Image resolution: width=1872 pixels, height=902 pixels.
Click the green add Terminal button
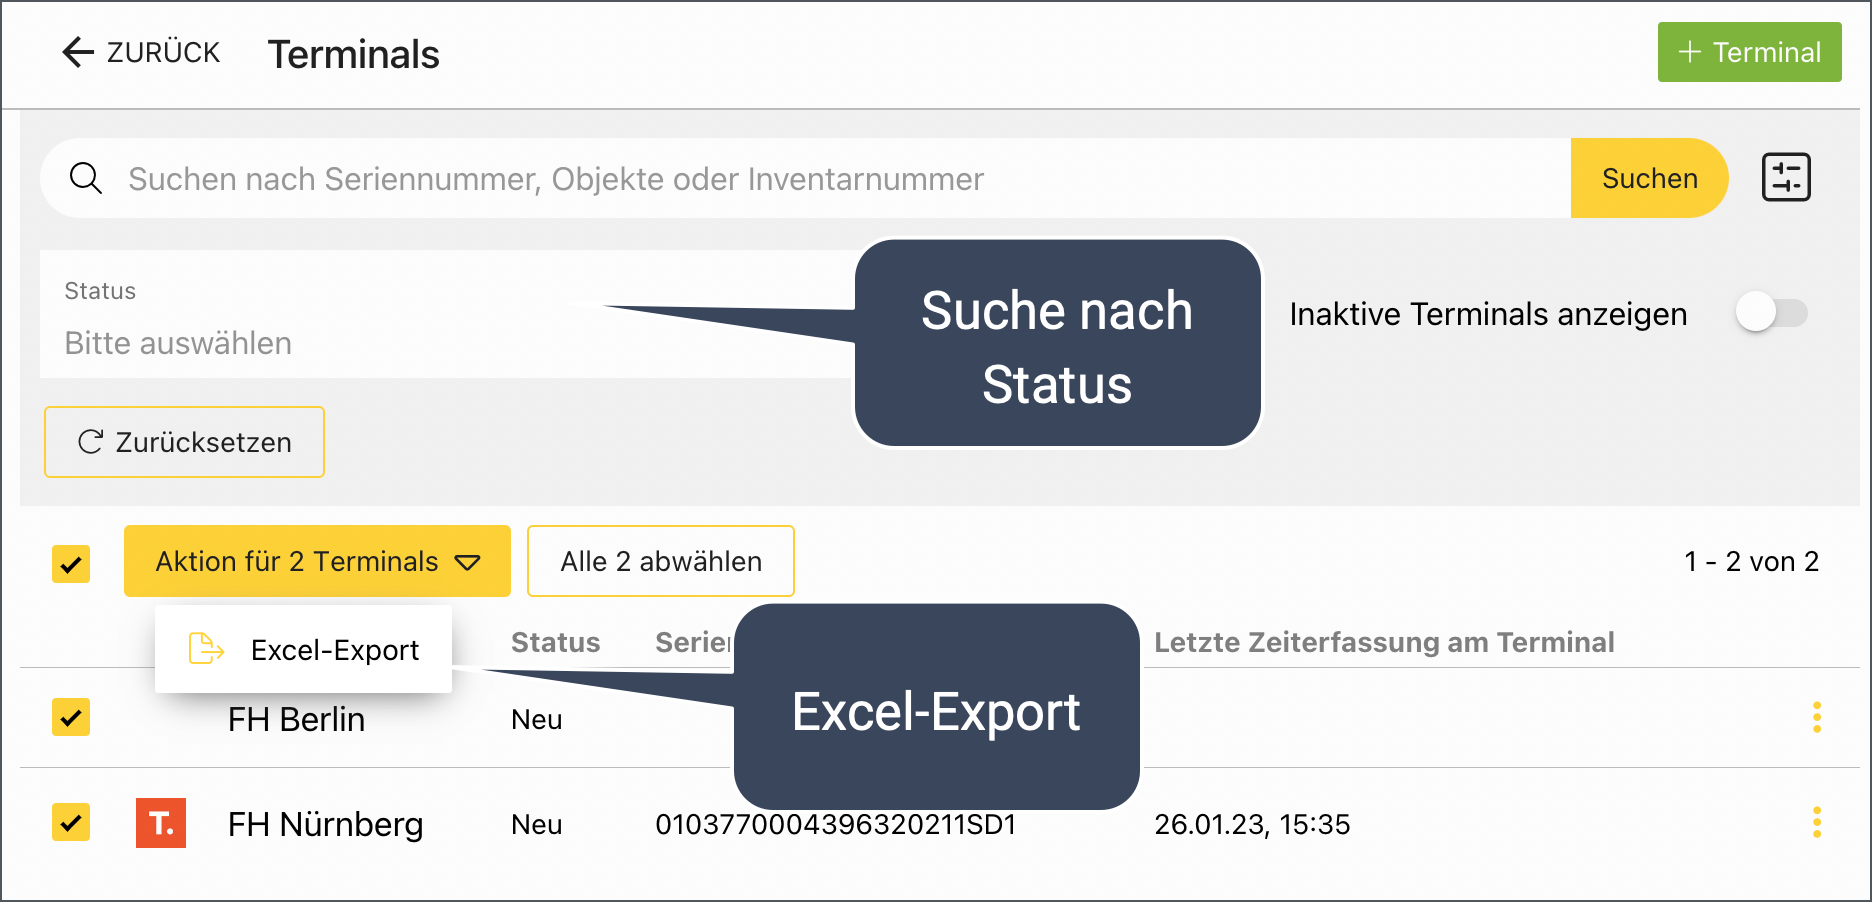tap(1749, 52)
